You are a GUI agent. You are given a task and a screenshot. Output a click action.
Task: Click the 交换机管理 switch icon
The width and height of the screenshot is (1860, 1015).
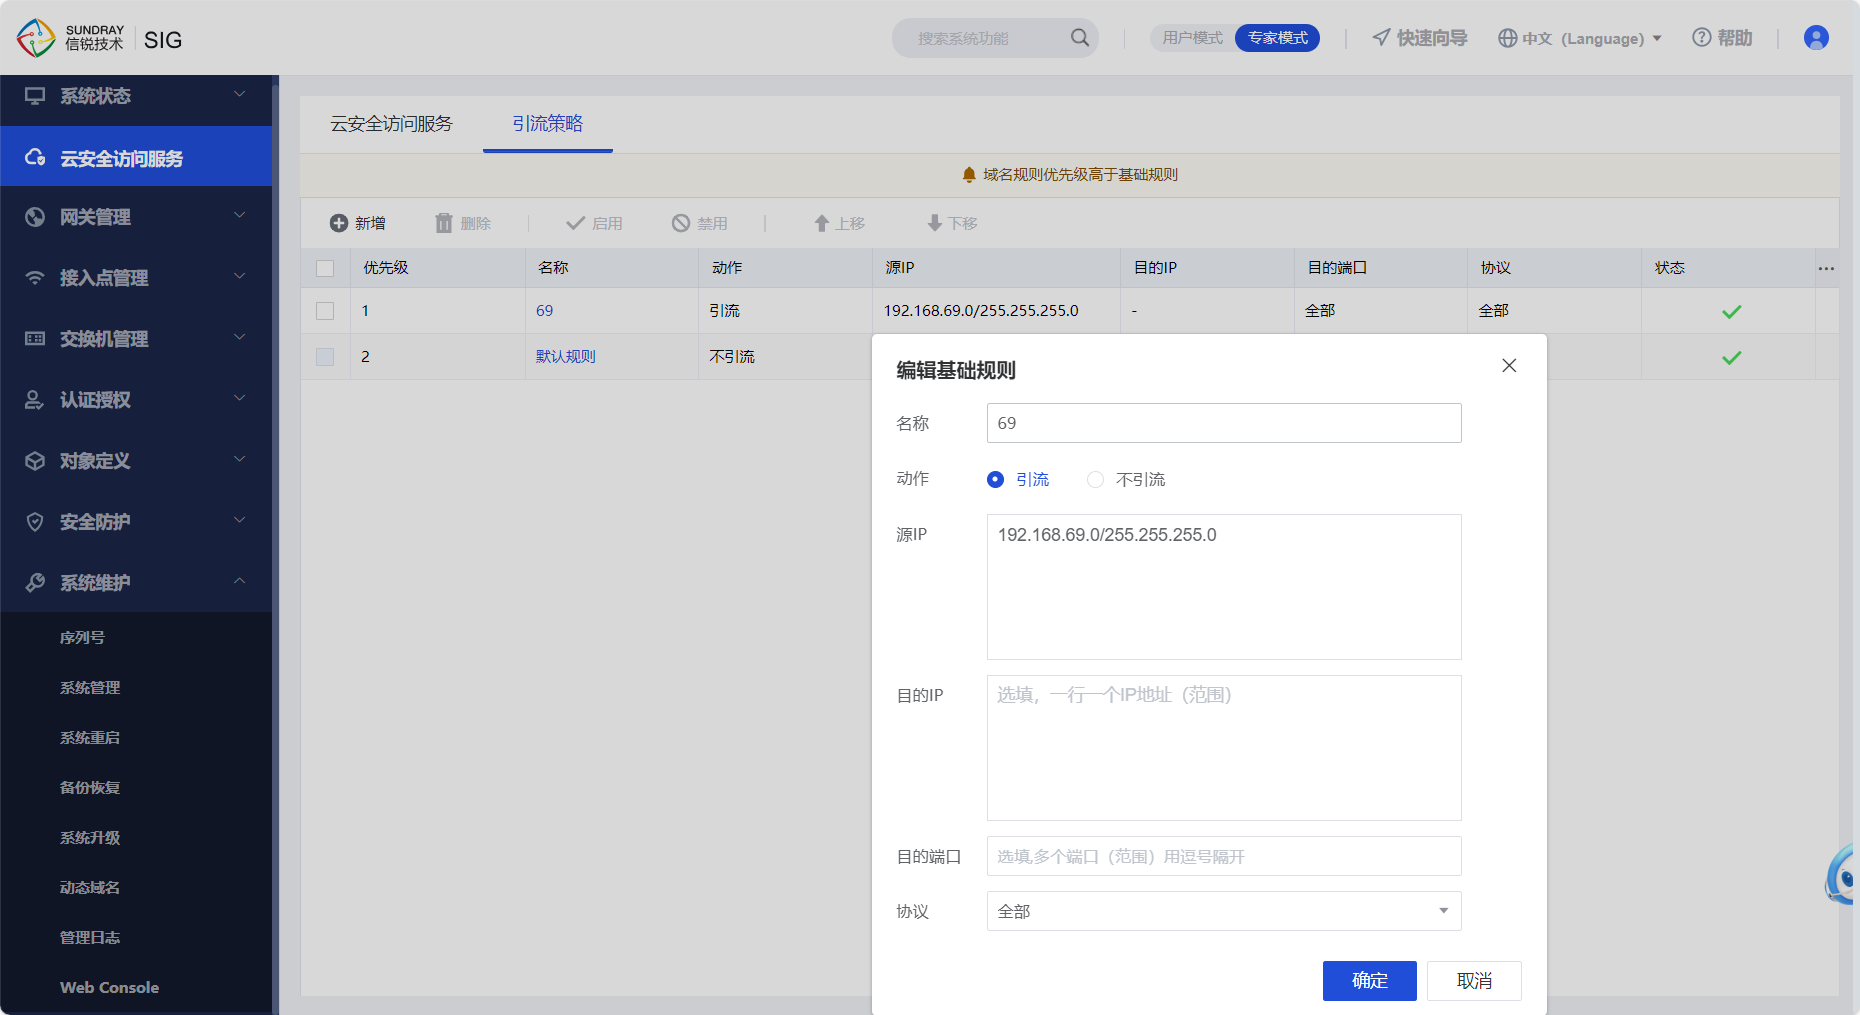pos(35,339)
